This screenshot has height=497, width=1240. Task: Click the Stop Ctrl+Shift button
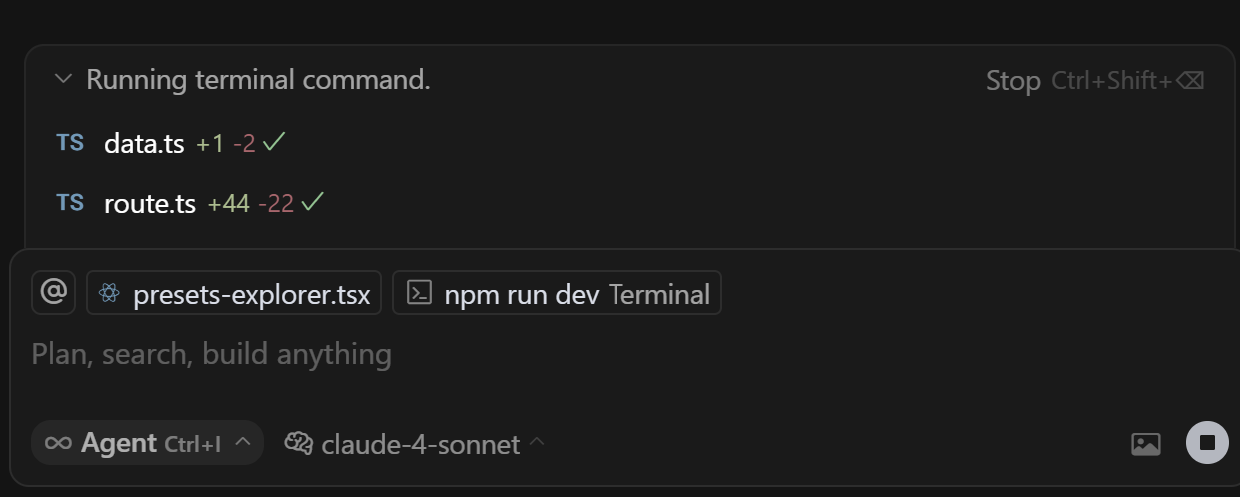pyautogui.click(x=1094, y=80)
